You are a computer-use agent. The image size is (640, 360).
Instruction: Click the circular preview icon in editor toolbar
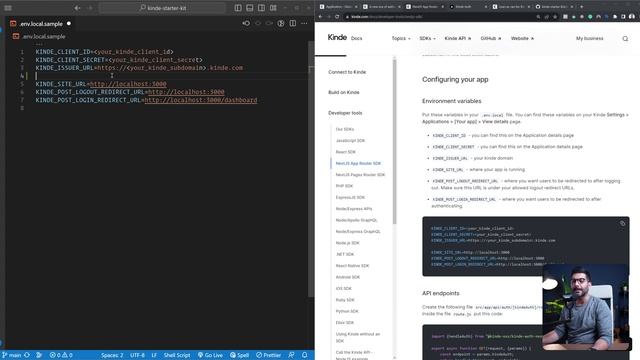(281, 24)
